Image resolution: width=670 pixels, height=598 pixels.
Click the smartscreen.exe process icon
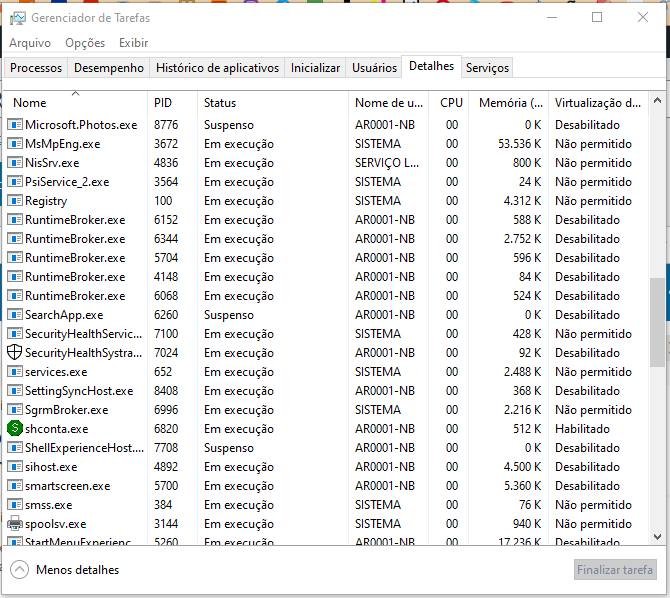click(x=15, y=486)
